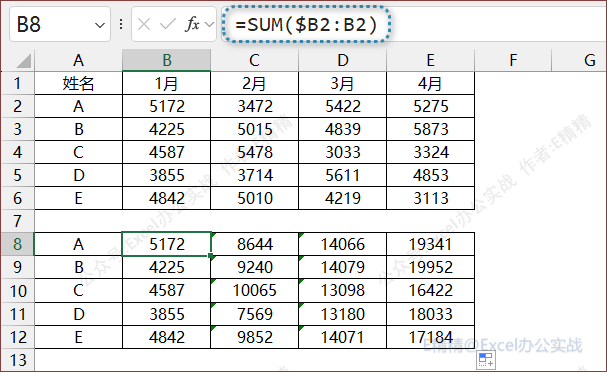Select row 12 header
607x372 pixels.
coord(17,337)
